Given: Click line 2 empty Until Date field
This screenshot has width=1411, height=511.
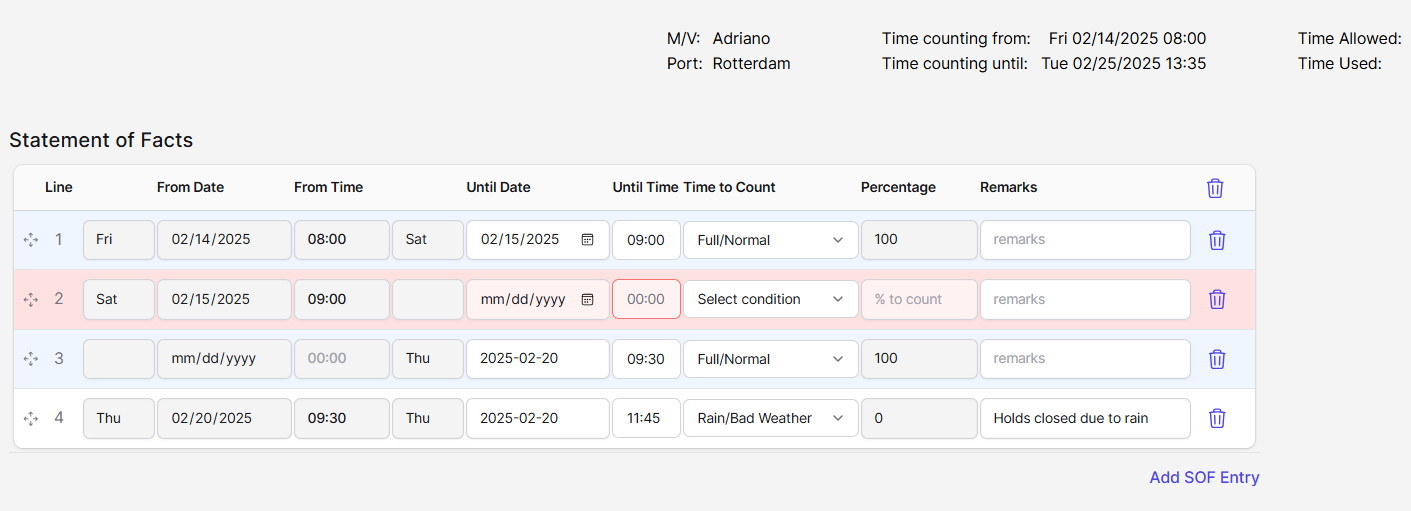Looking at the screenshot, I should (x=537, y=299).
